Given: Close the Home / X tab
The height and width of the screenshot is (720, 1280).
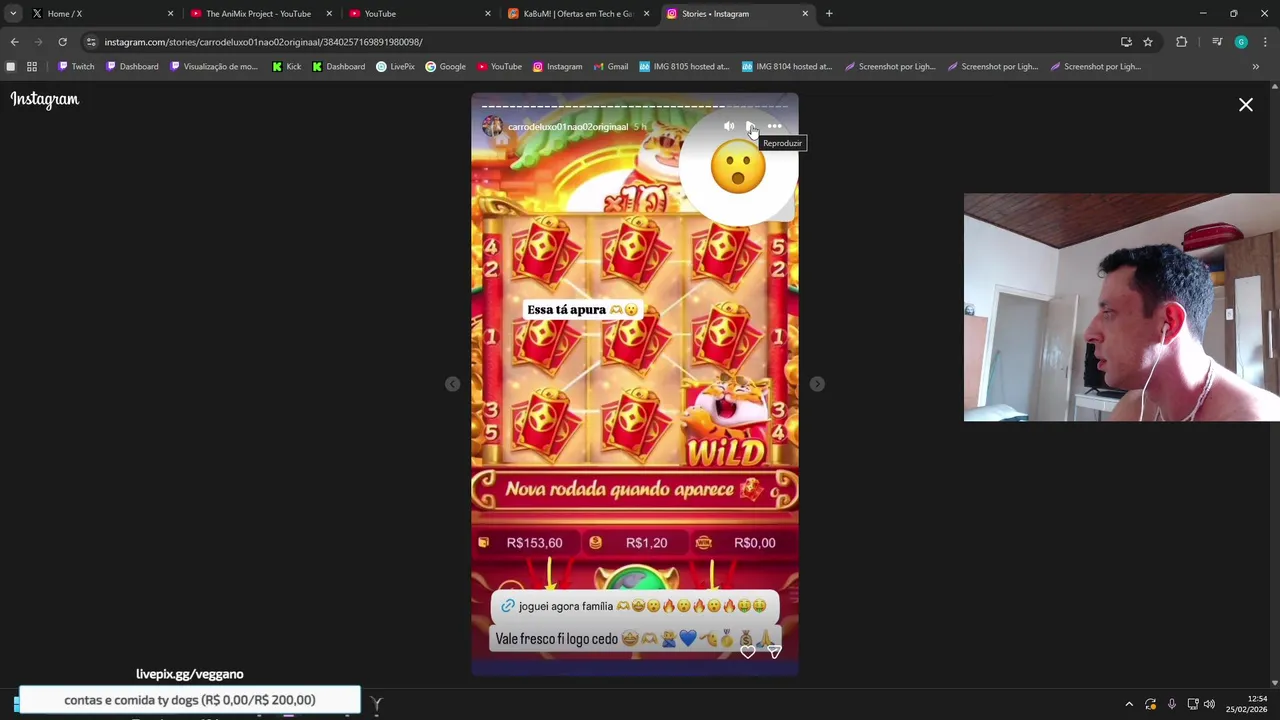Looking at the screenshot, I should click(170, 14).
